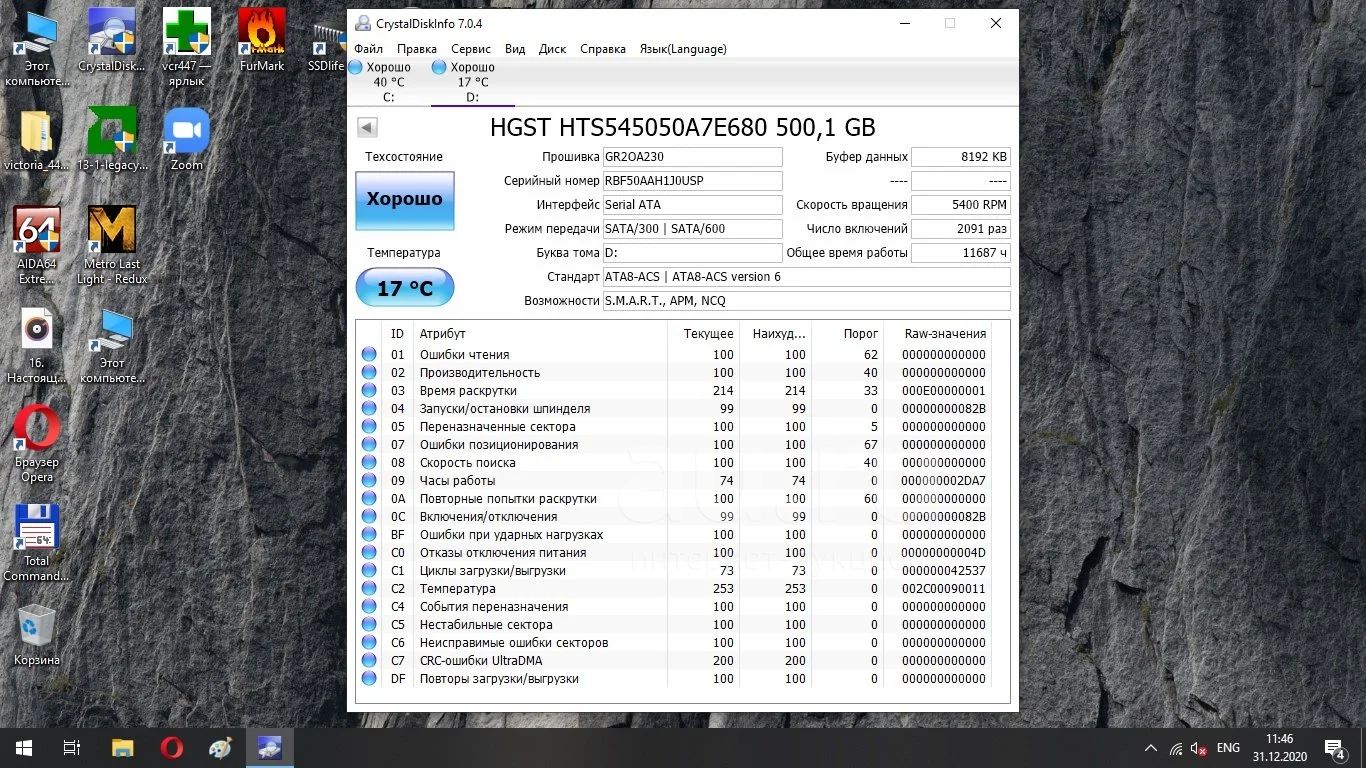
Task: Open the notification center icon
Action: [1335, 747]
